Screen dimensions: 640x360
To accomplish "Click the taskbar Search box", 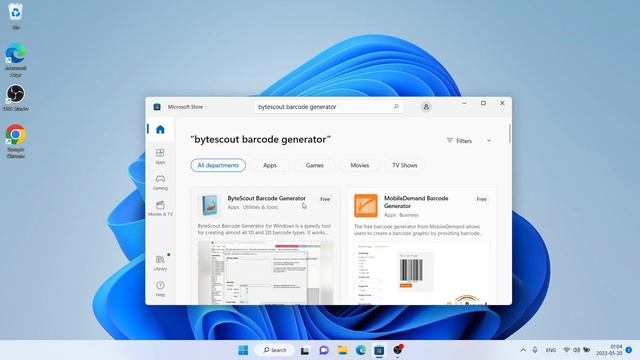I will [274, 350].
